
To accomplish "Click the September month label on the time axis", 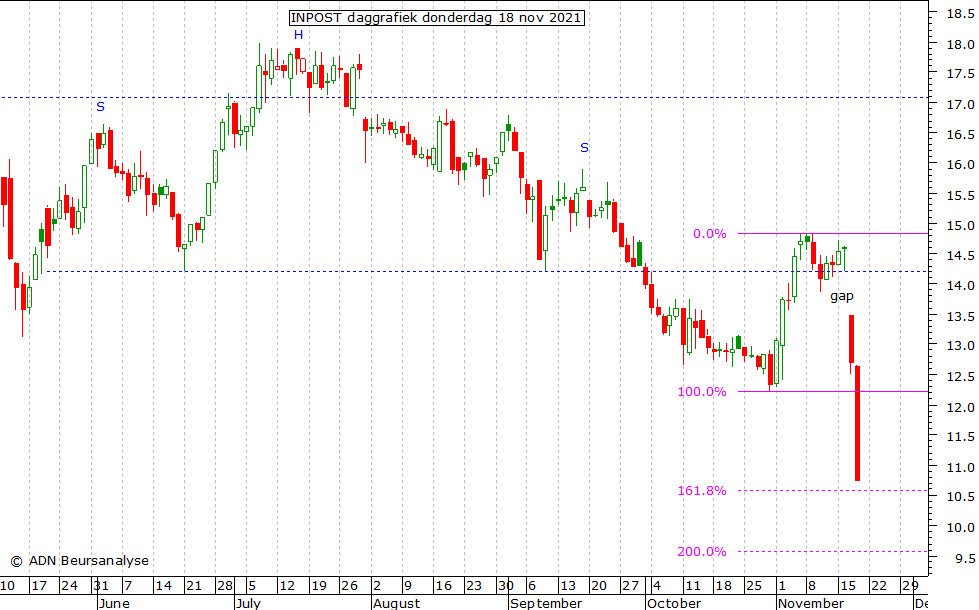I will (x=546, y=603).
